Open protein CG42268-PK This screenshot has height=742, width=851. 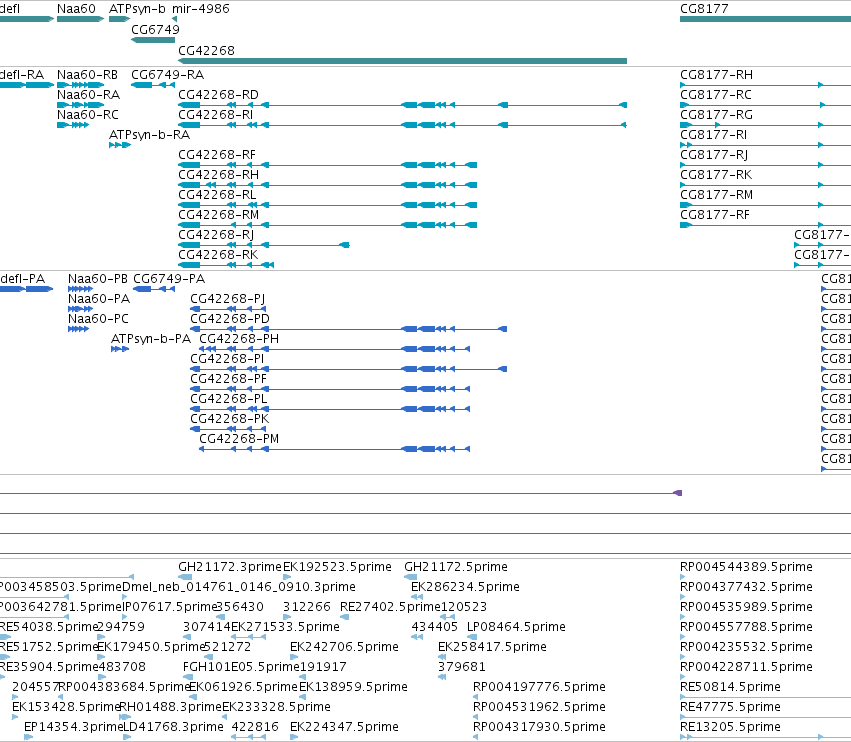click(230, 419)
